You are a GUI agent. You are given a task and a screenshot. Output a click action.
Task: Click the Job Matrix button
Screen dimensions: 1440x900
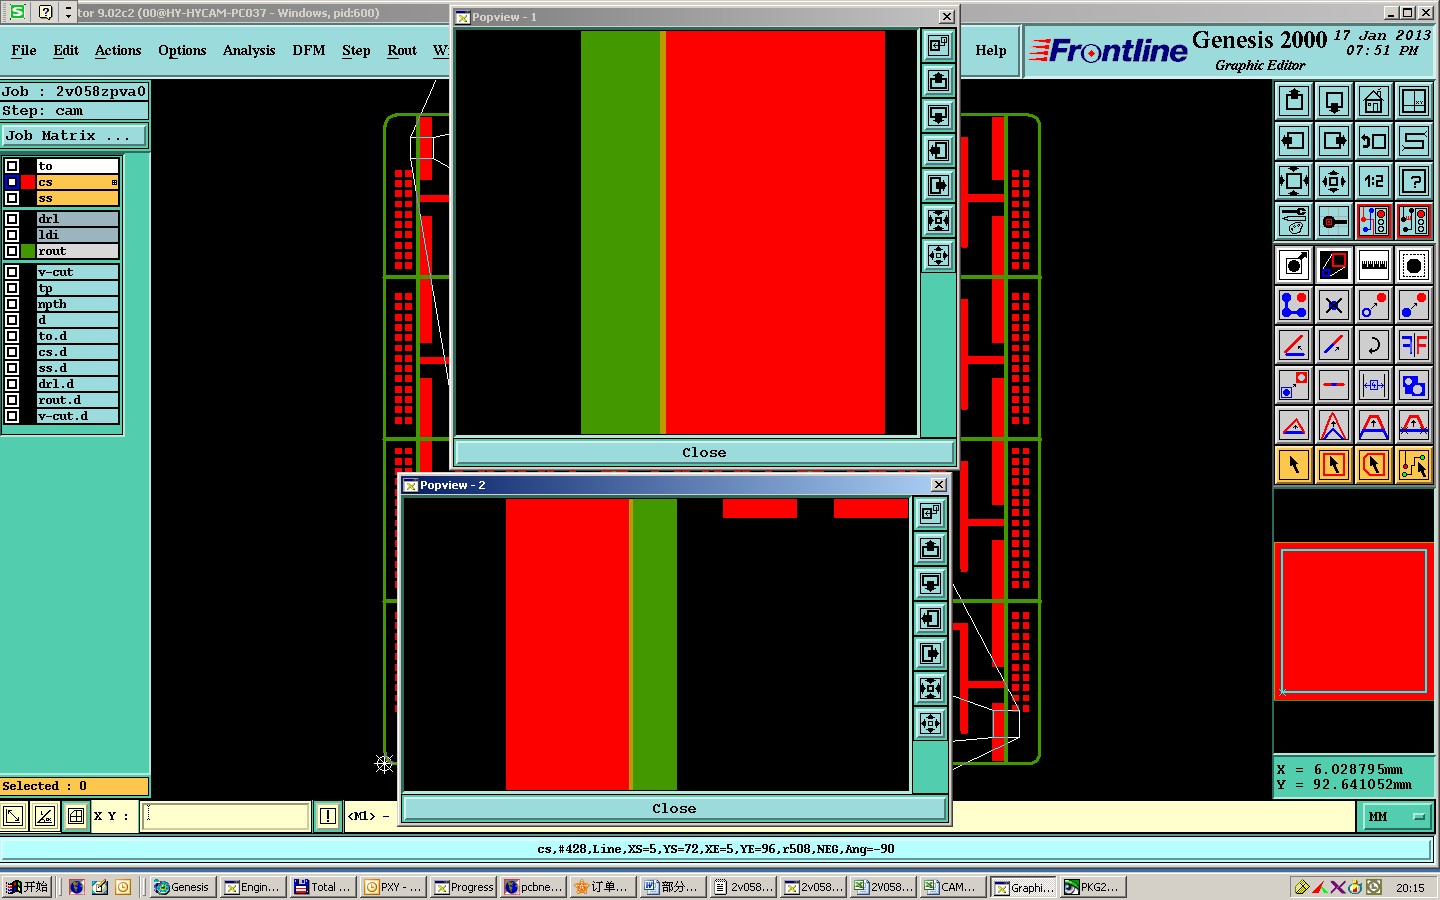(x=74, y=135)
